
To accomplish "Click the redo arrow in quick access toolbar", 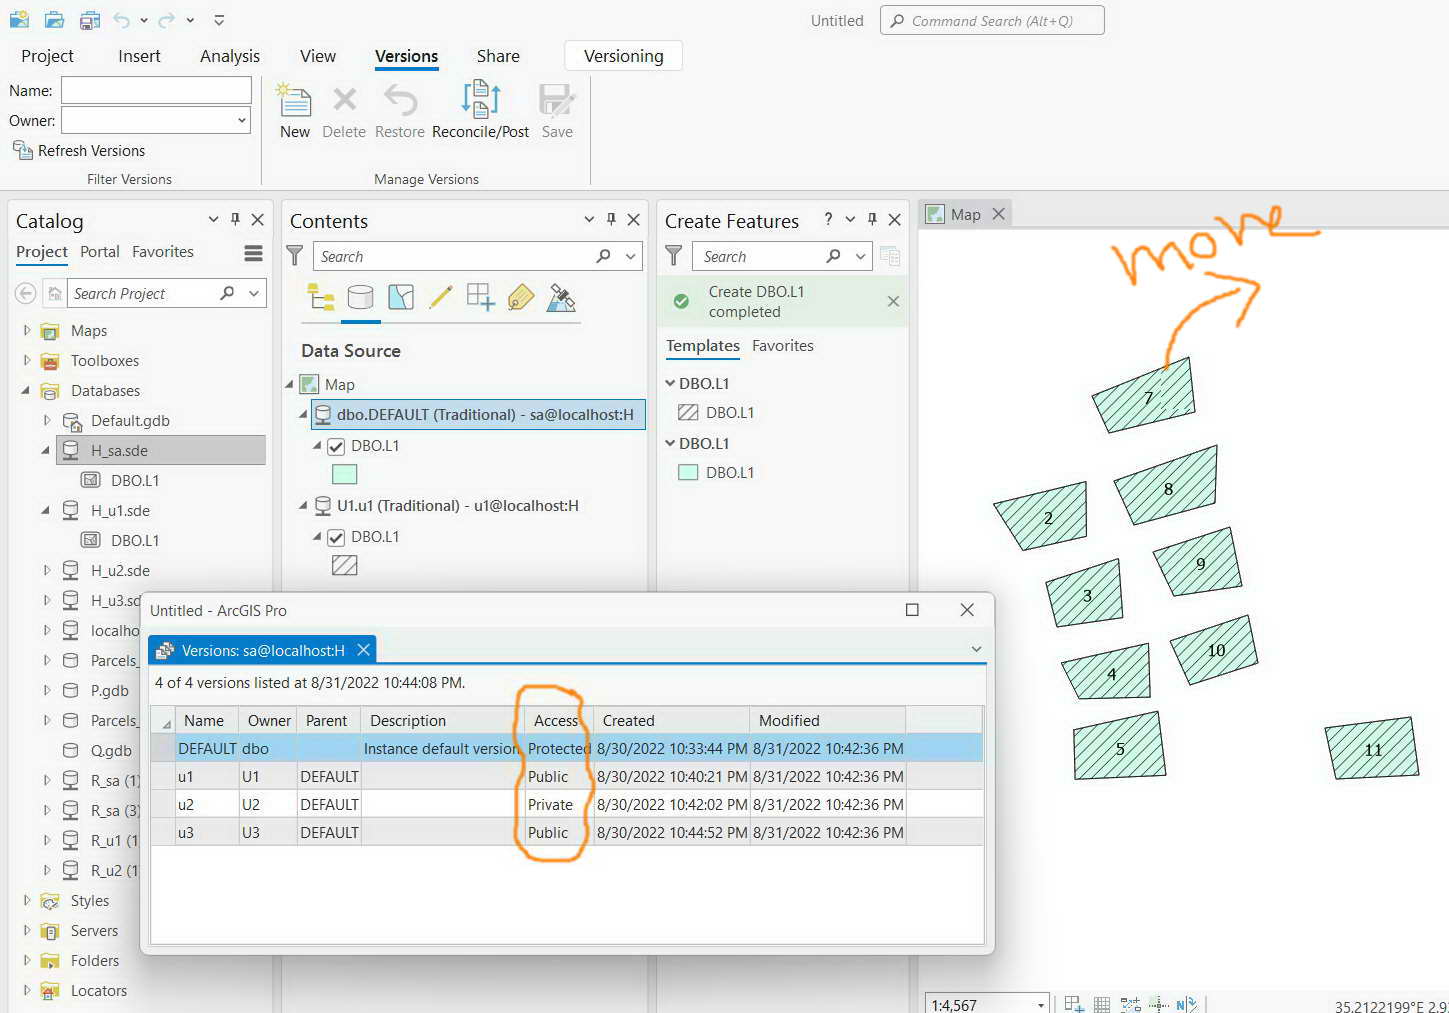I will (x=167, y=19).
